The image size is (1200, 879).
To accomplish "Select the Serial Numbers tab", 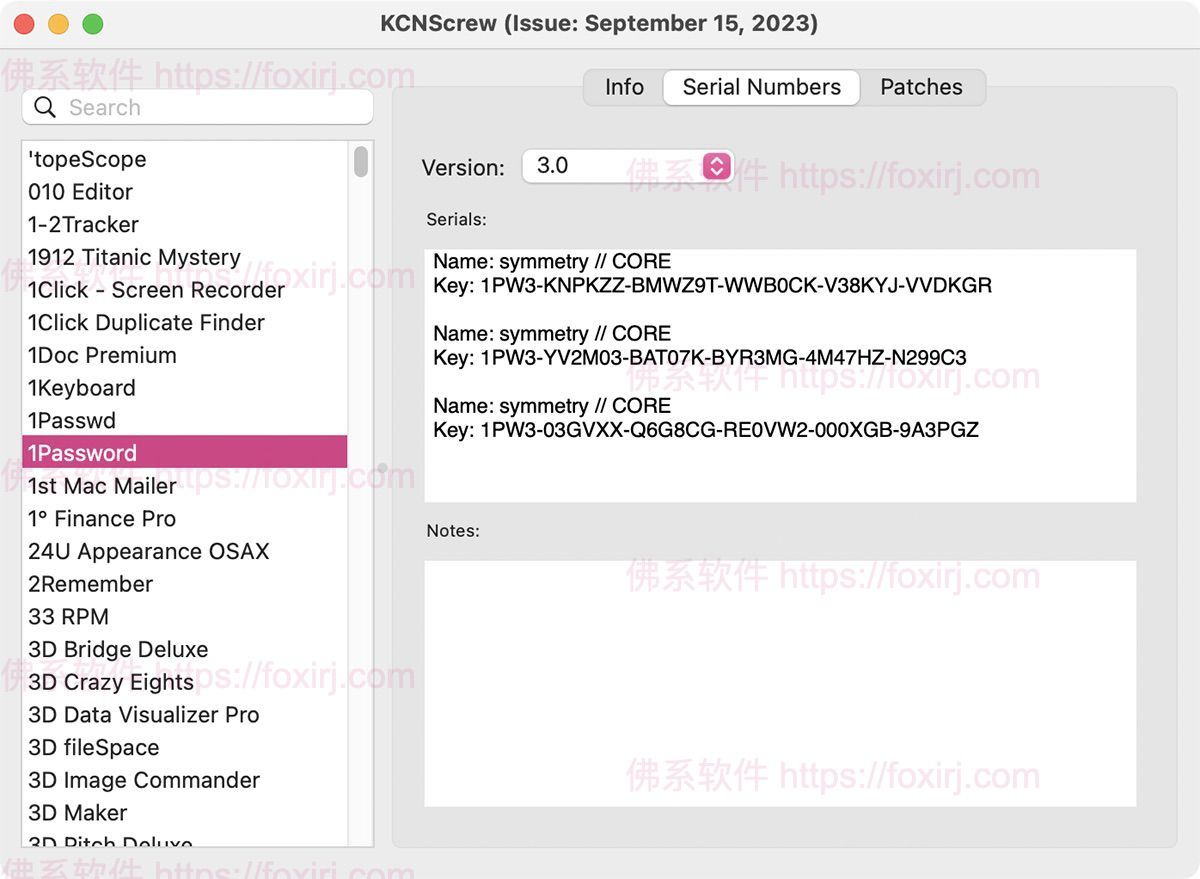I will pos(761,87).
